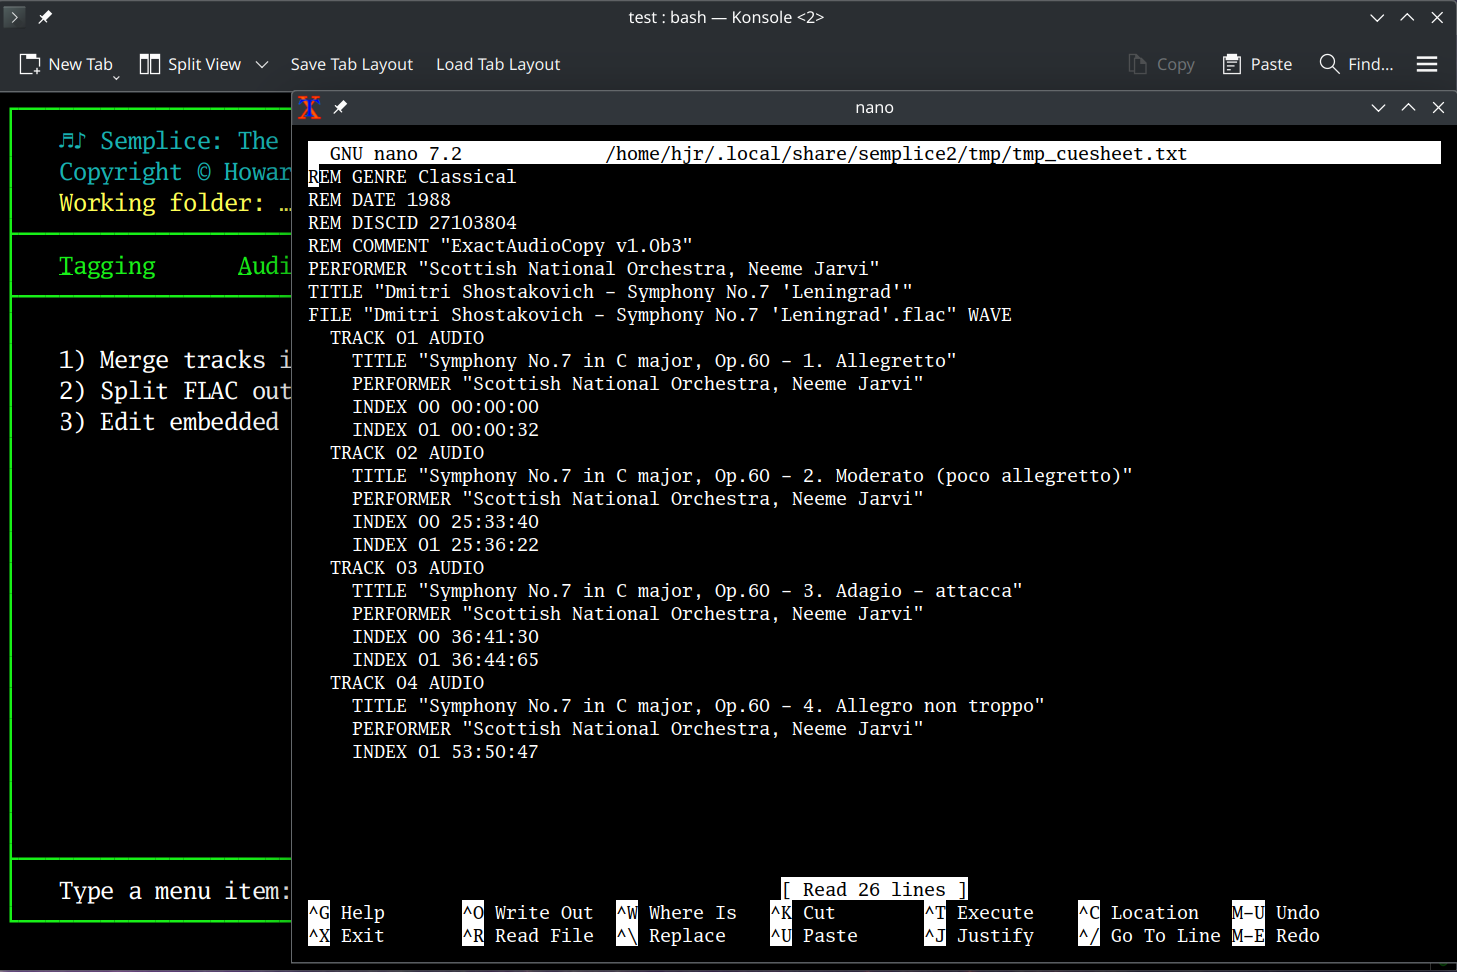The image size is (1457, 972).
Task: Click the Paste icon in the toolbar
Action: (1229, 63)
